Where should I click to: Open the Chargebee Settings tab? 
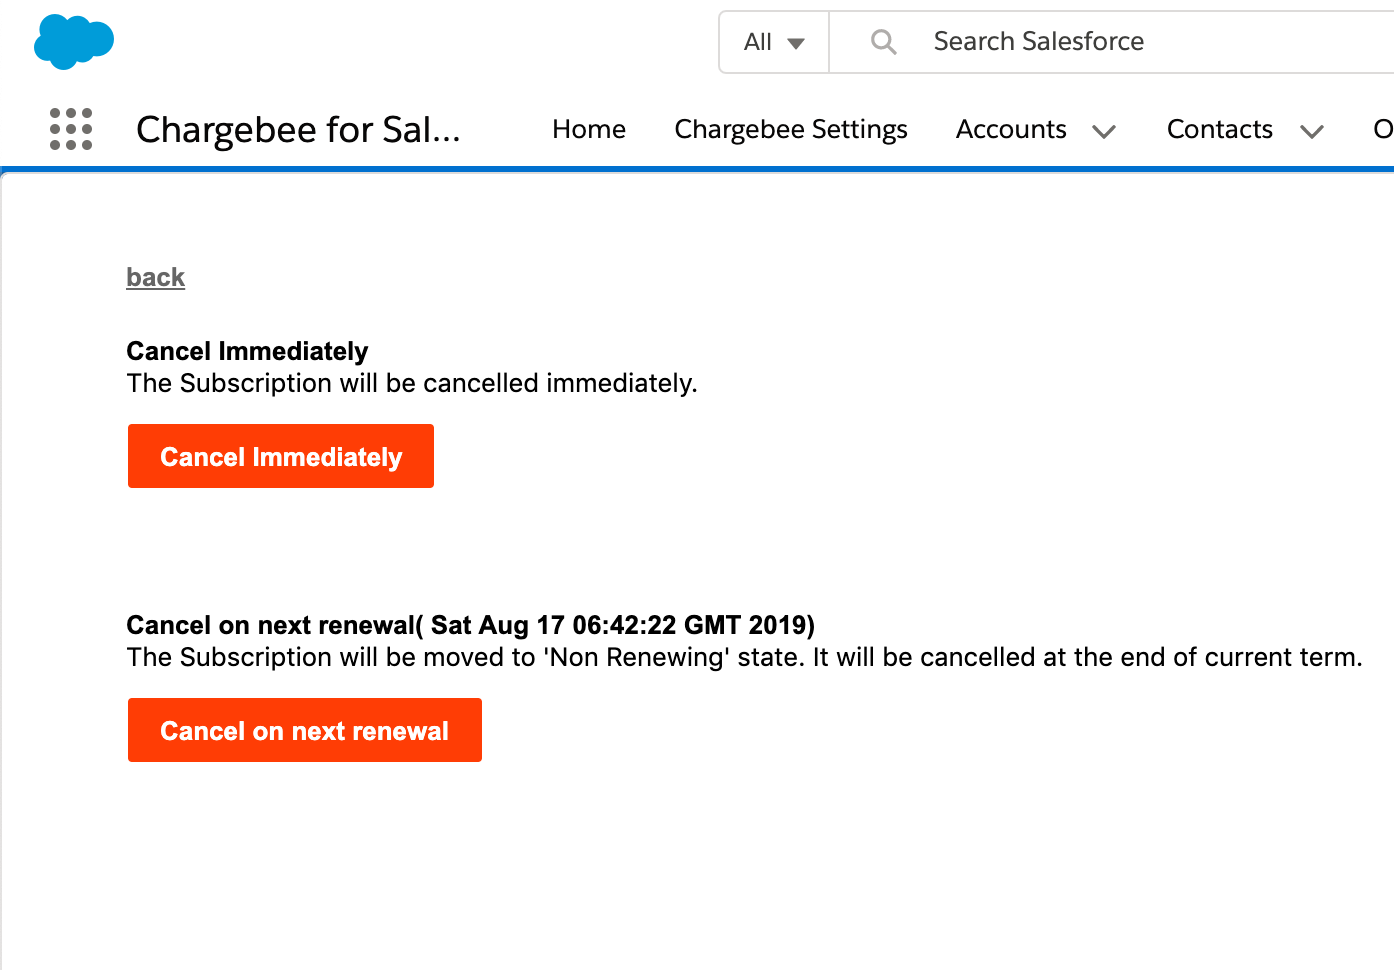[x=791, y=130]
